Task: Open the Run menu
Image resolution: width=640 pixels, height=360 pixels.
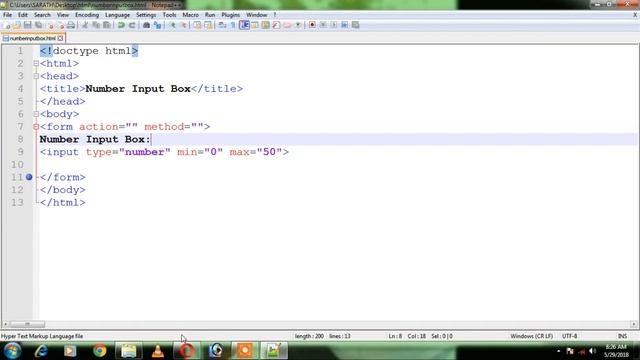Action: click(x=210, y=15)
